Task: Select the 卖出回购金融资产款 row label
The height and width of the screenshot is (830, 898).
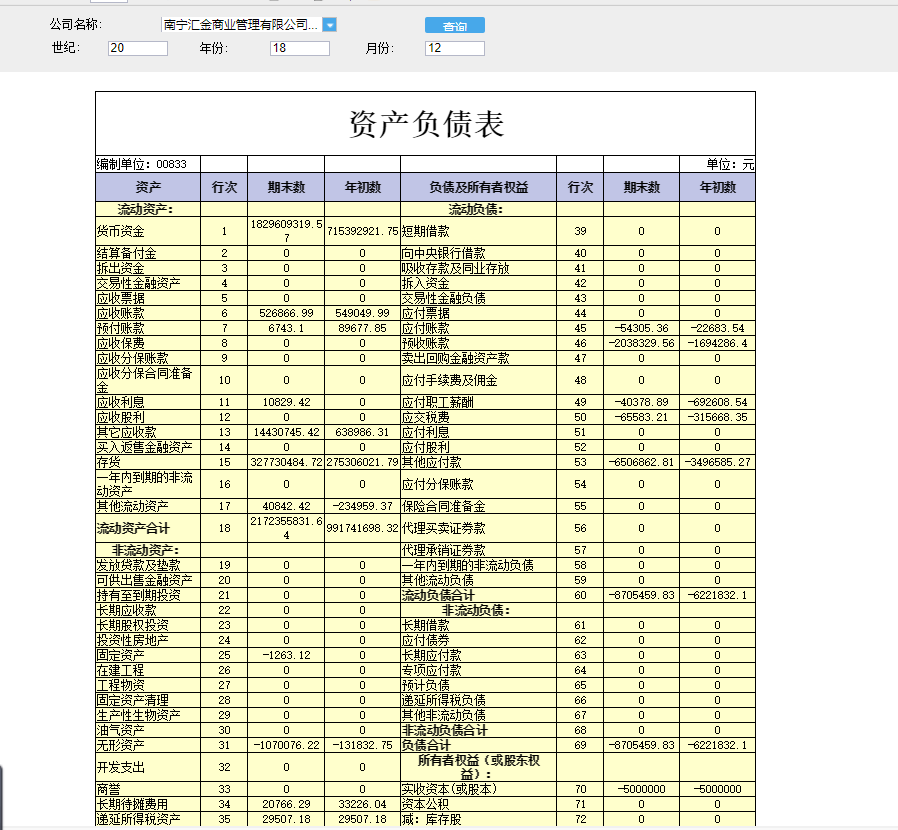Action: tap(455, 358)
